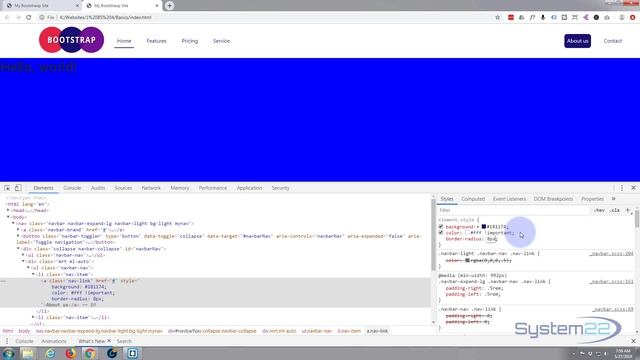Open the DevTools three-dot customize menu

(x=622, y=188)
